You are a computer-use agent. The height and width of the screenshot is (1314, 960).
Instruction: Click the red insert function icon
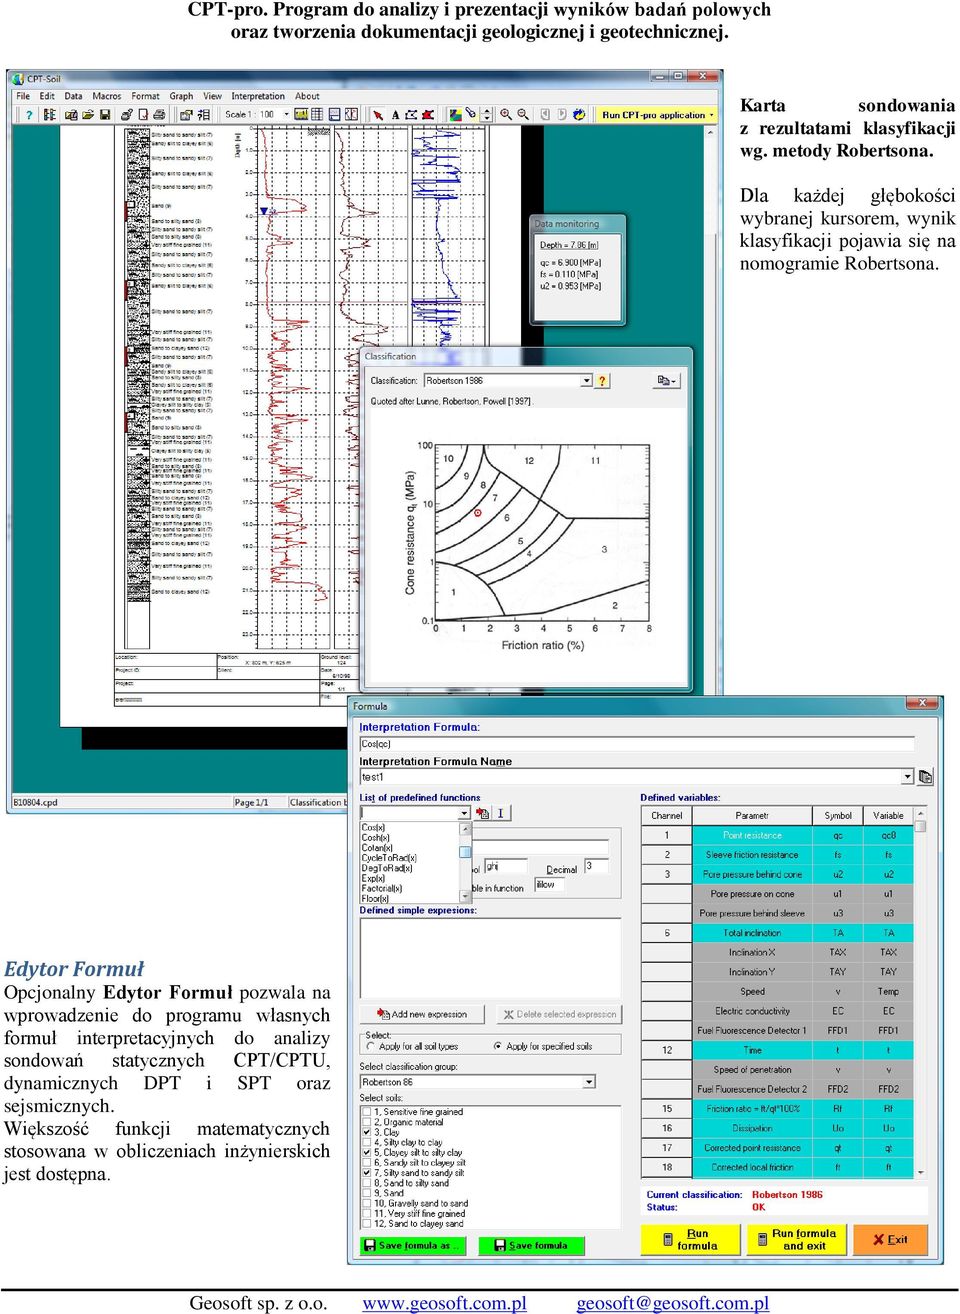pyautogui.click(x=481, y=813)
